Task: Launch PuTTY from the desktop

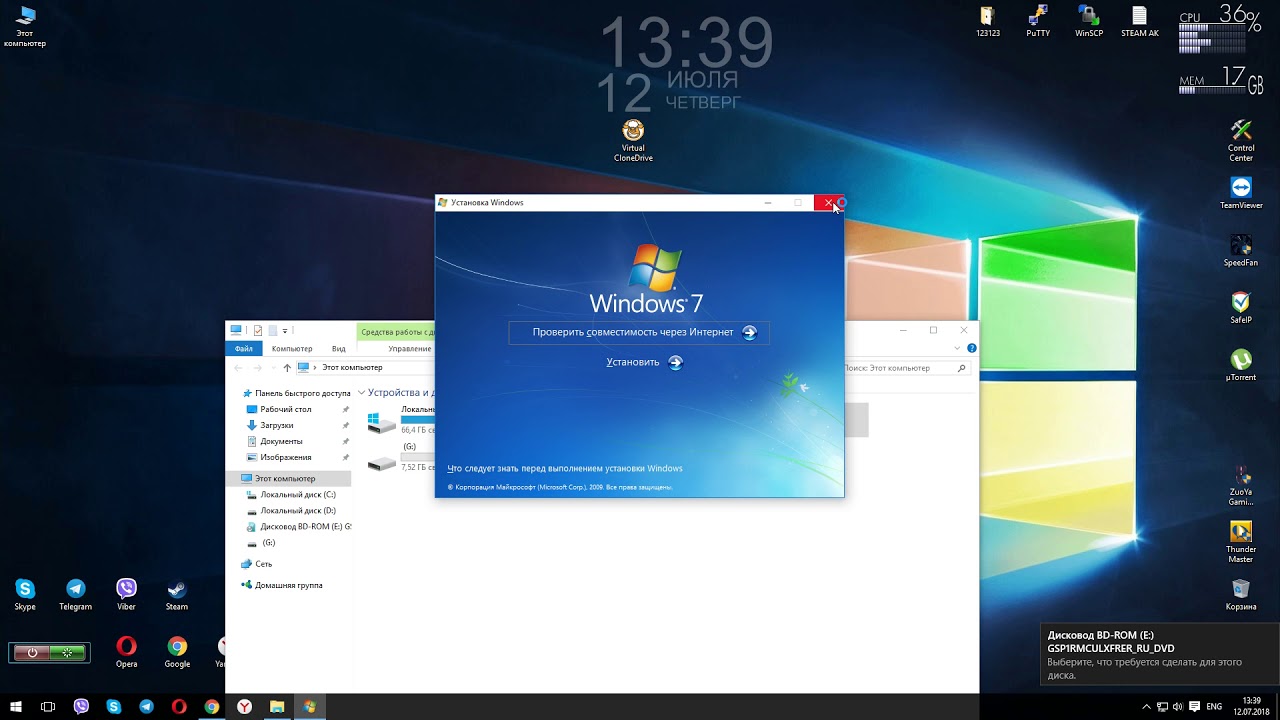Action: pos(1038,21)
